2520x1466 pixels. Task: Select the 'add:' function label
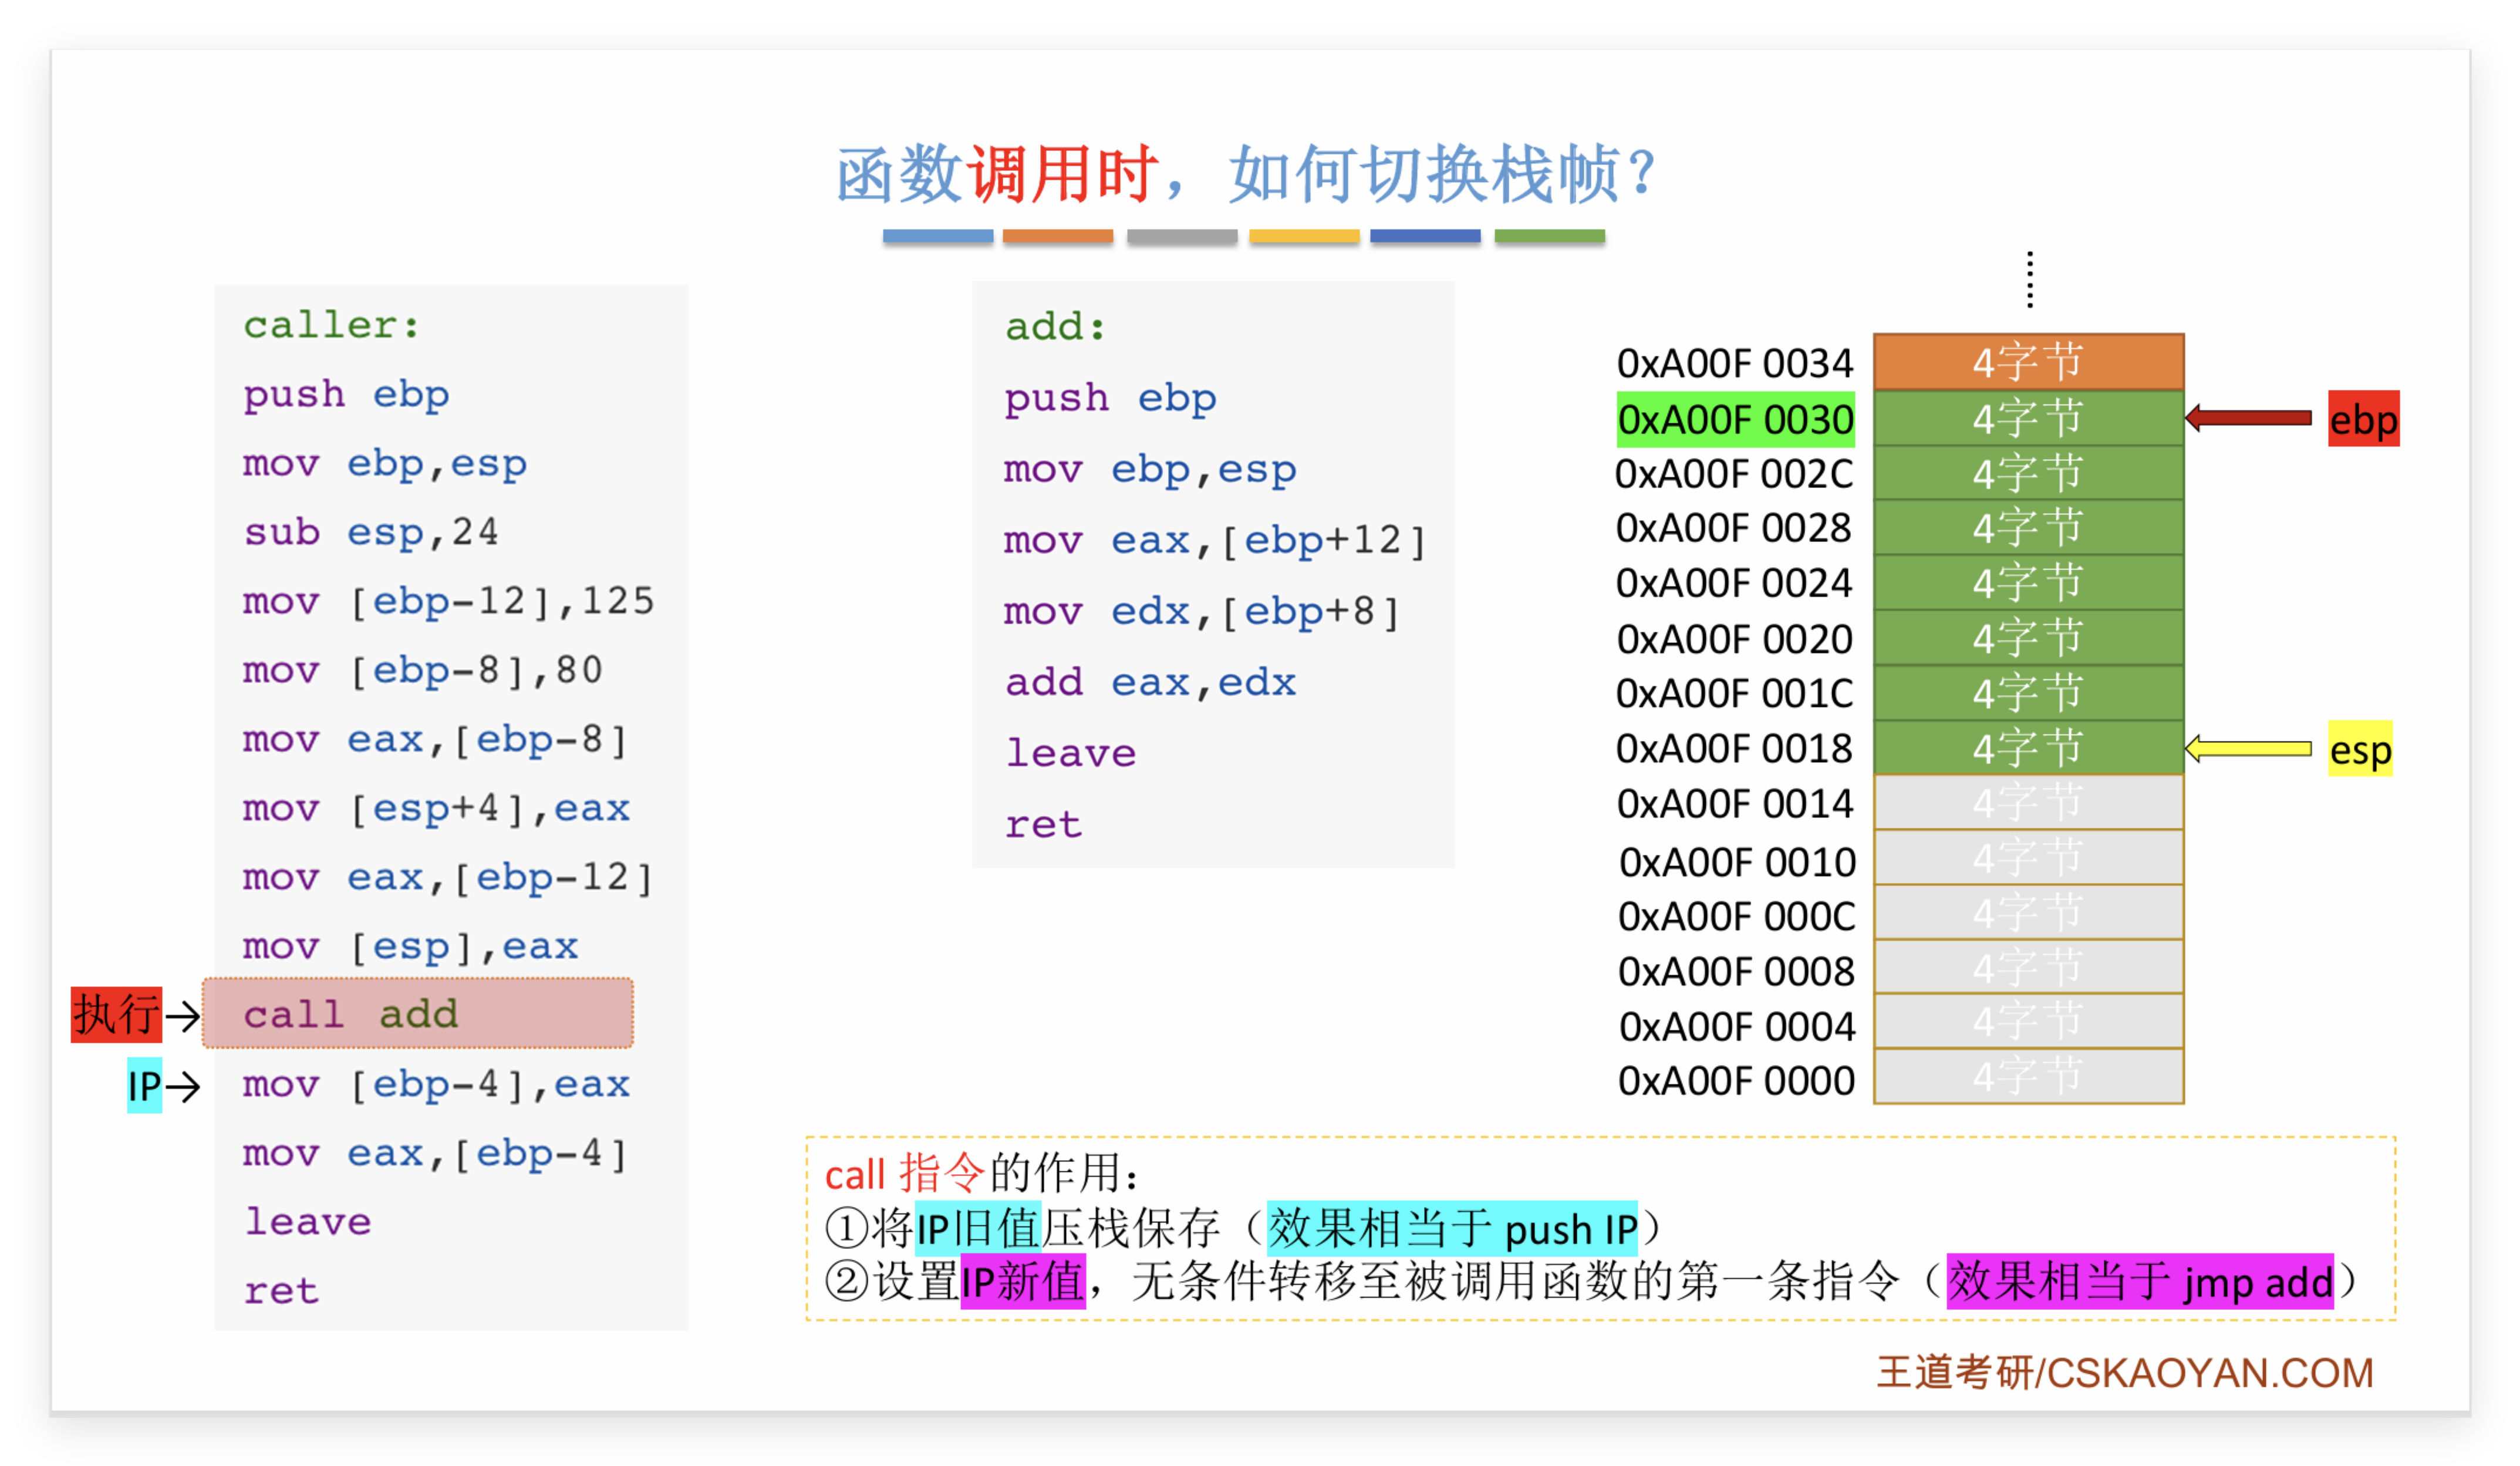click(1056, 327)
